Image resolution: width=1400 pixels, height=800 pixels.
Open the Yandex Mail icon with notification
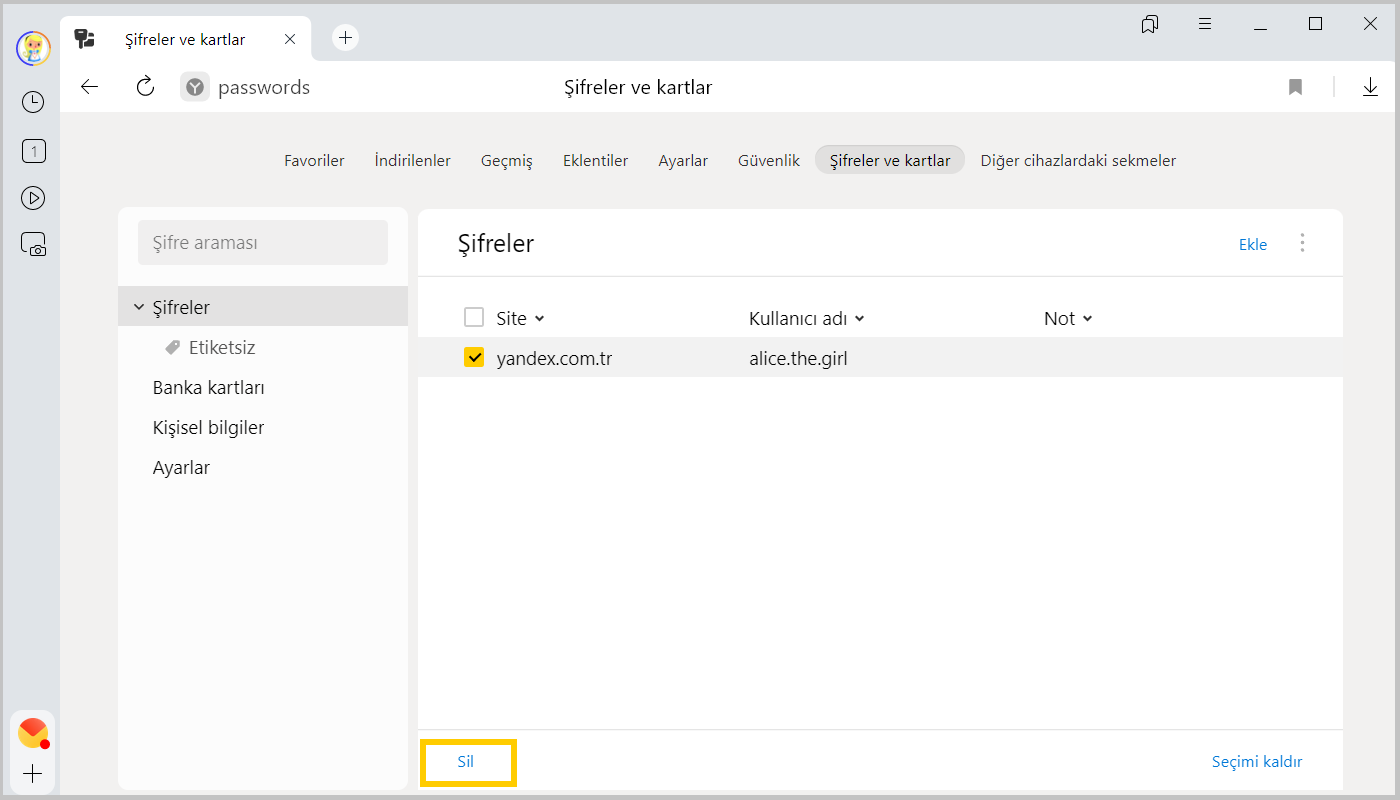[x=33, y=733]
